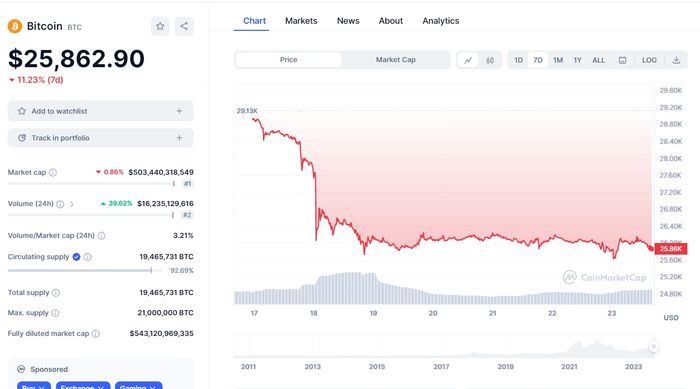Image resolution: width=700 pixels, height=389 pixels.
Task: Open the Analytics tab
Action: click(441, 21)
